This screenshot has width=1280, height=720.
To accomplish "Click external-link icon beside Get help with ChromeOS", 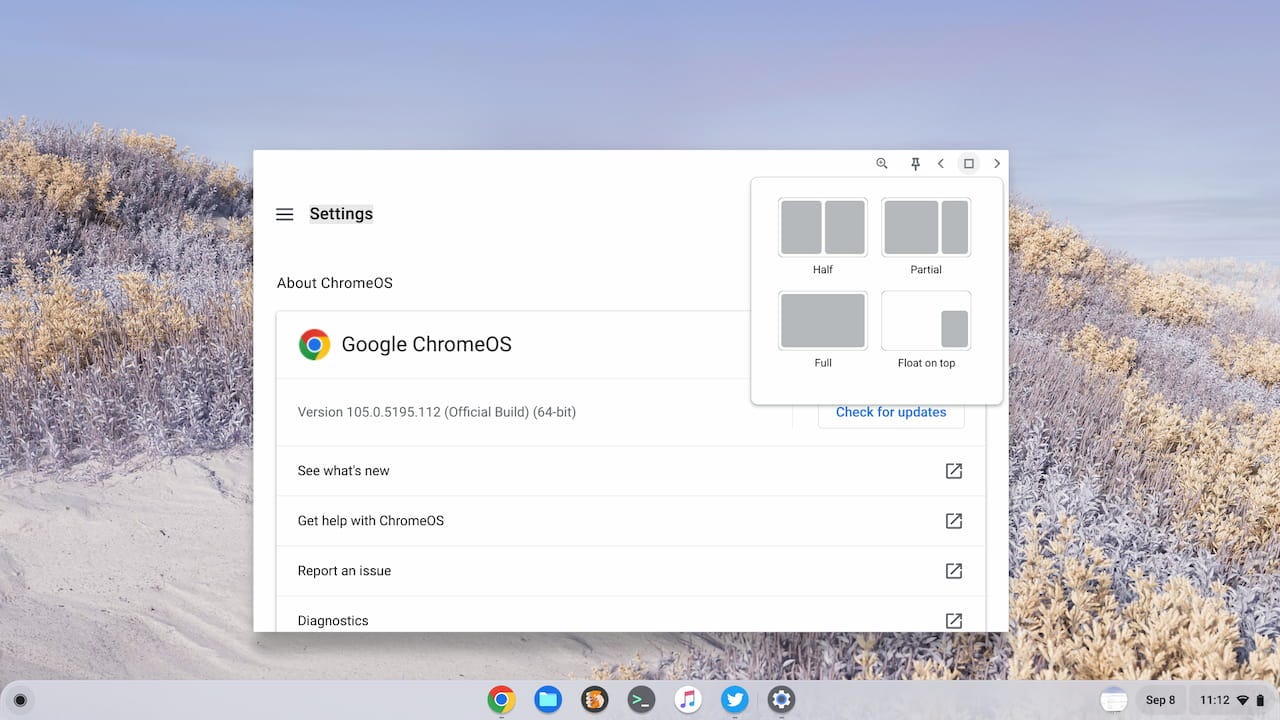I will point(954,521).
